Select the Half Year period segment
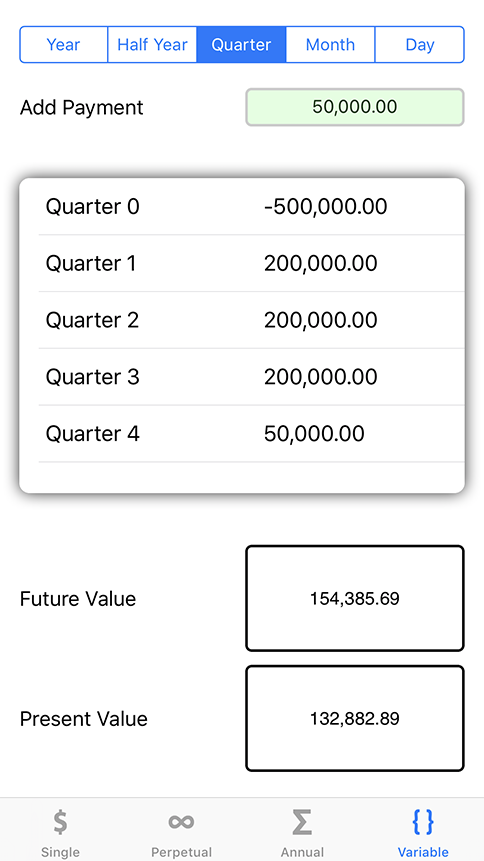The width and height of the screenshot is (484, 861). (152, 44)
